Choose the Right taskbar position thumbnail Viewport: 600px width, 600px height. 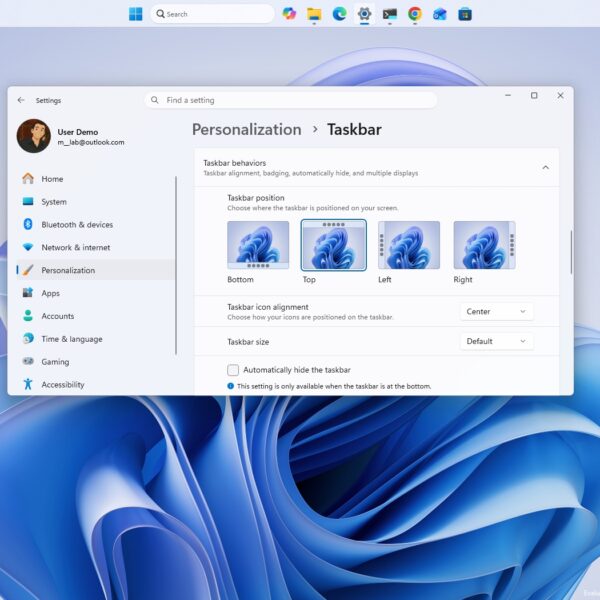(x=484, y=245)
